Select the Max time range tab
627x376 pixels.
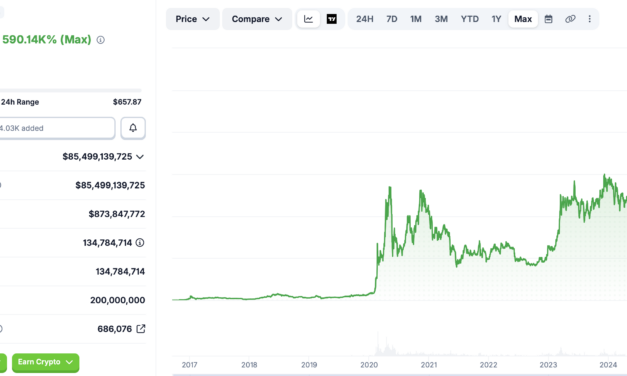pos(523,19)
